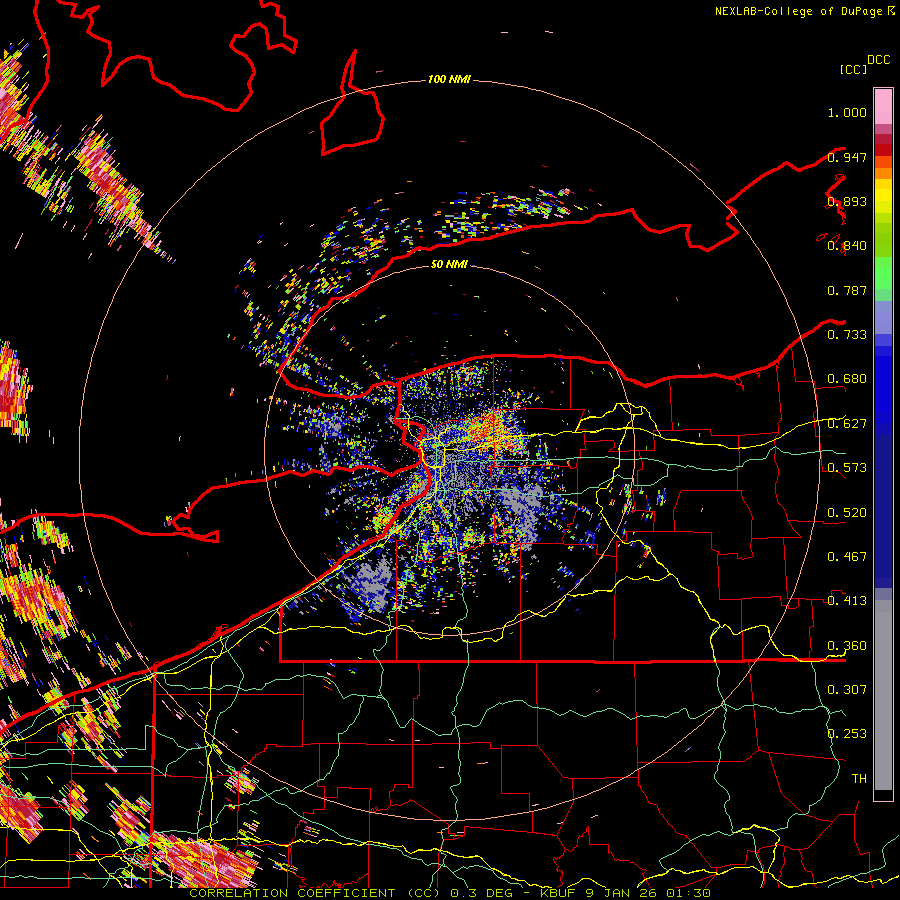This screenshot has width=900, height=900.
Task: Click the 0.467 scale value
Action: coord(847,557)
